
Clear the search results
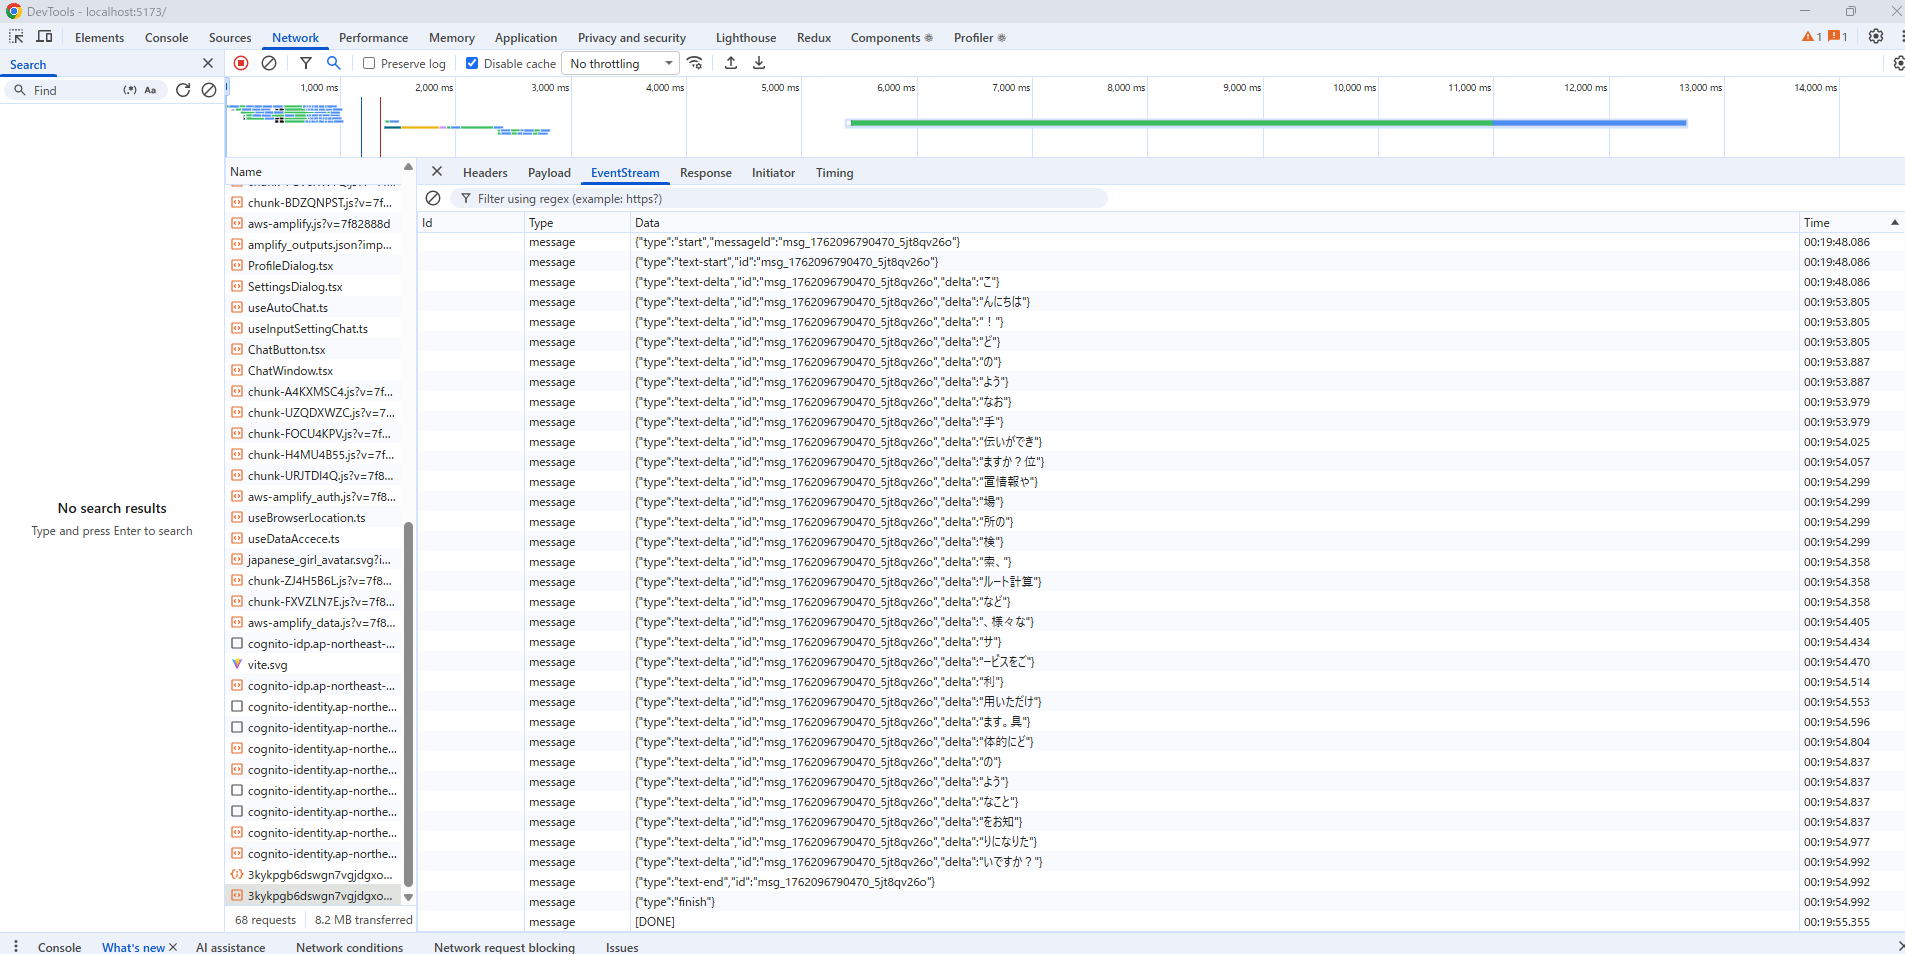pyautogui.click(x=209, y=90)
